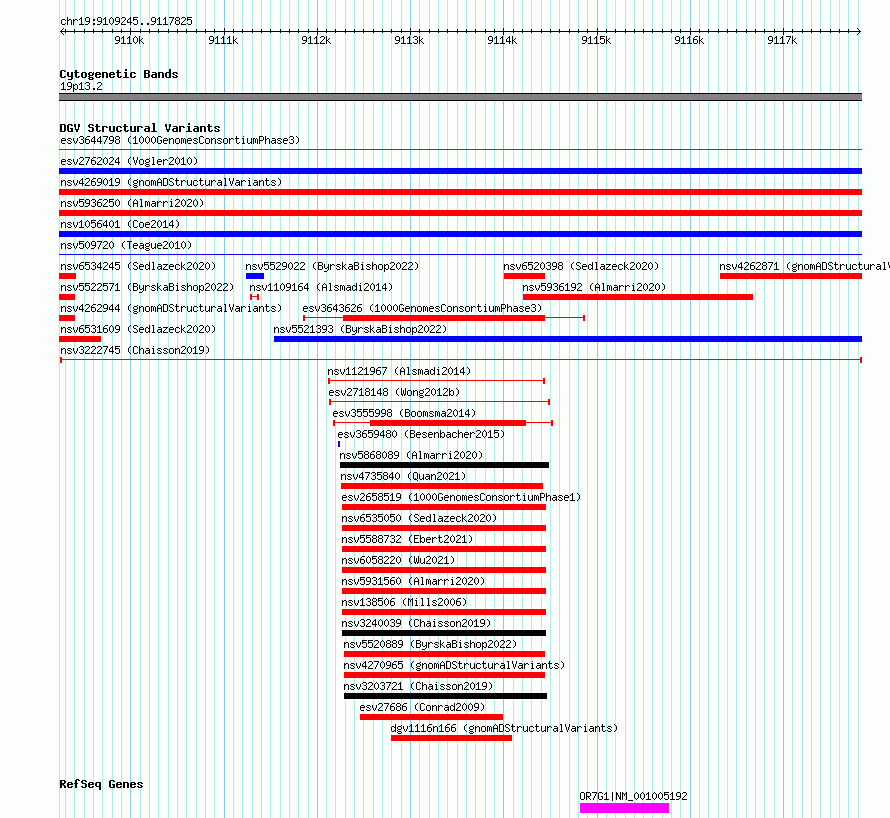Click the small blue nsv5529022 bar
The width and height of the screenshot is (890, 818).
click(255, 276)
